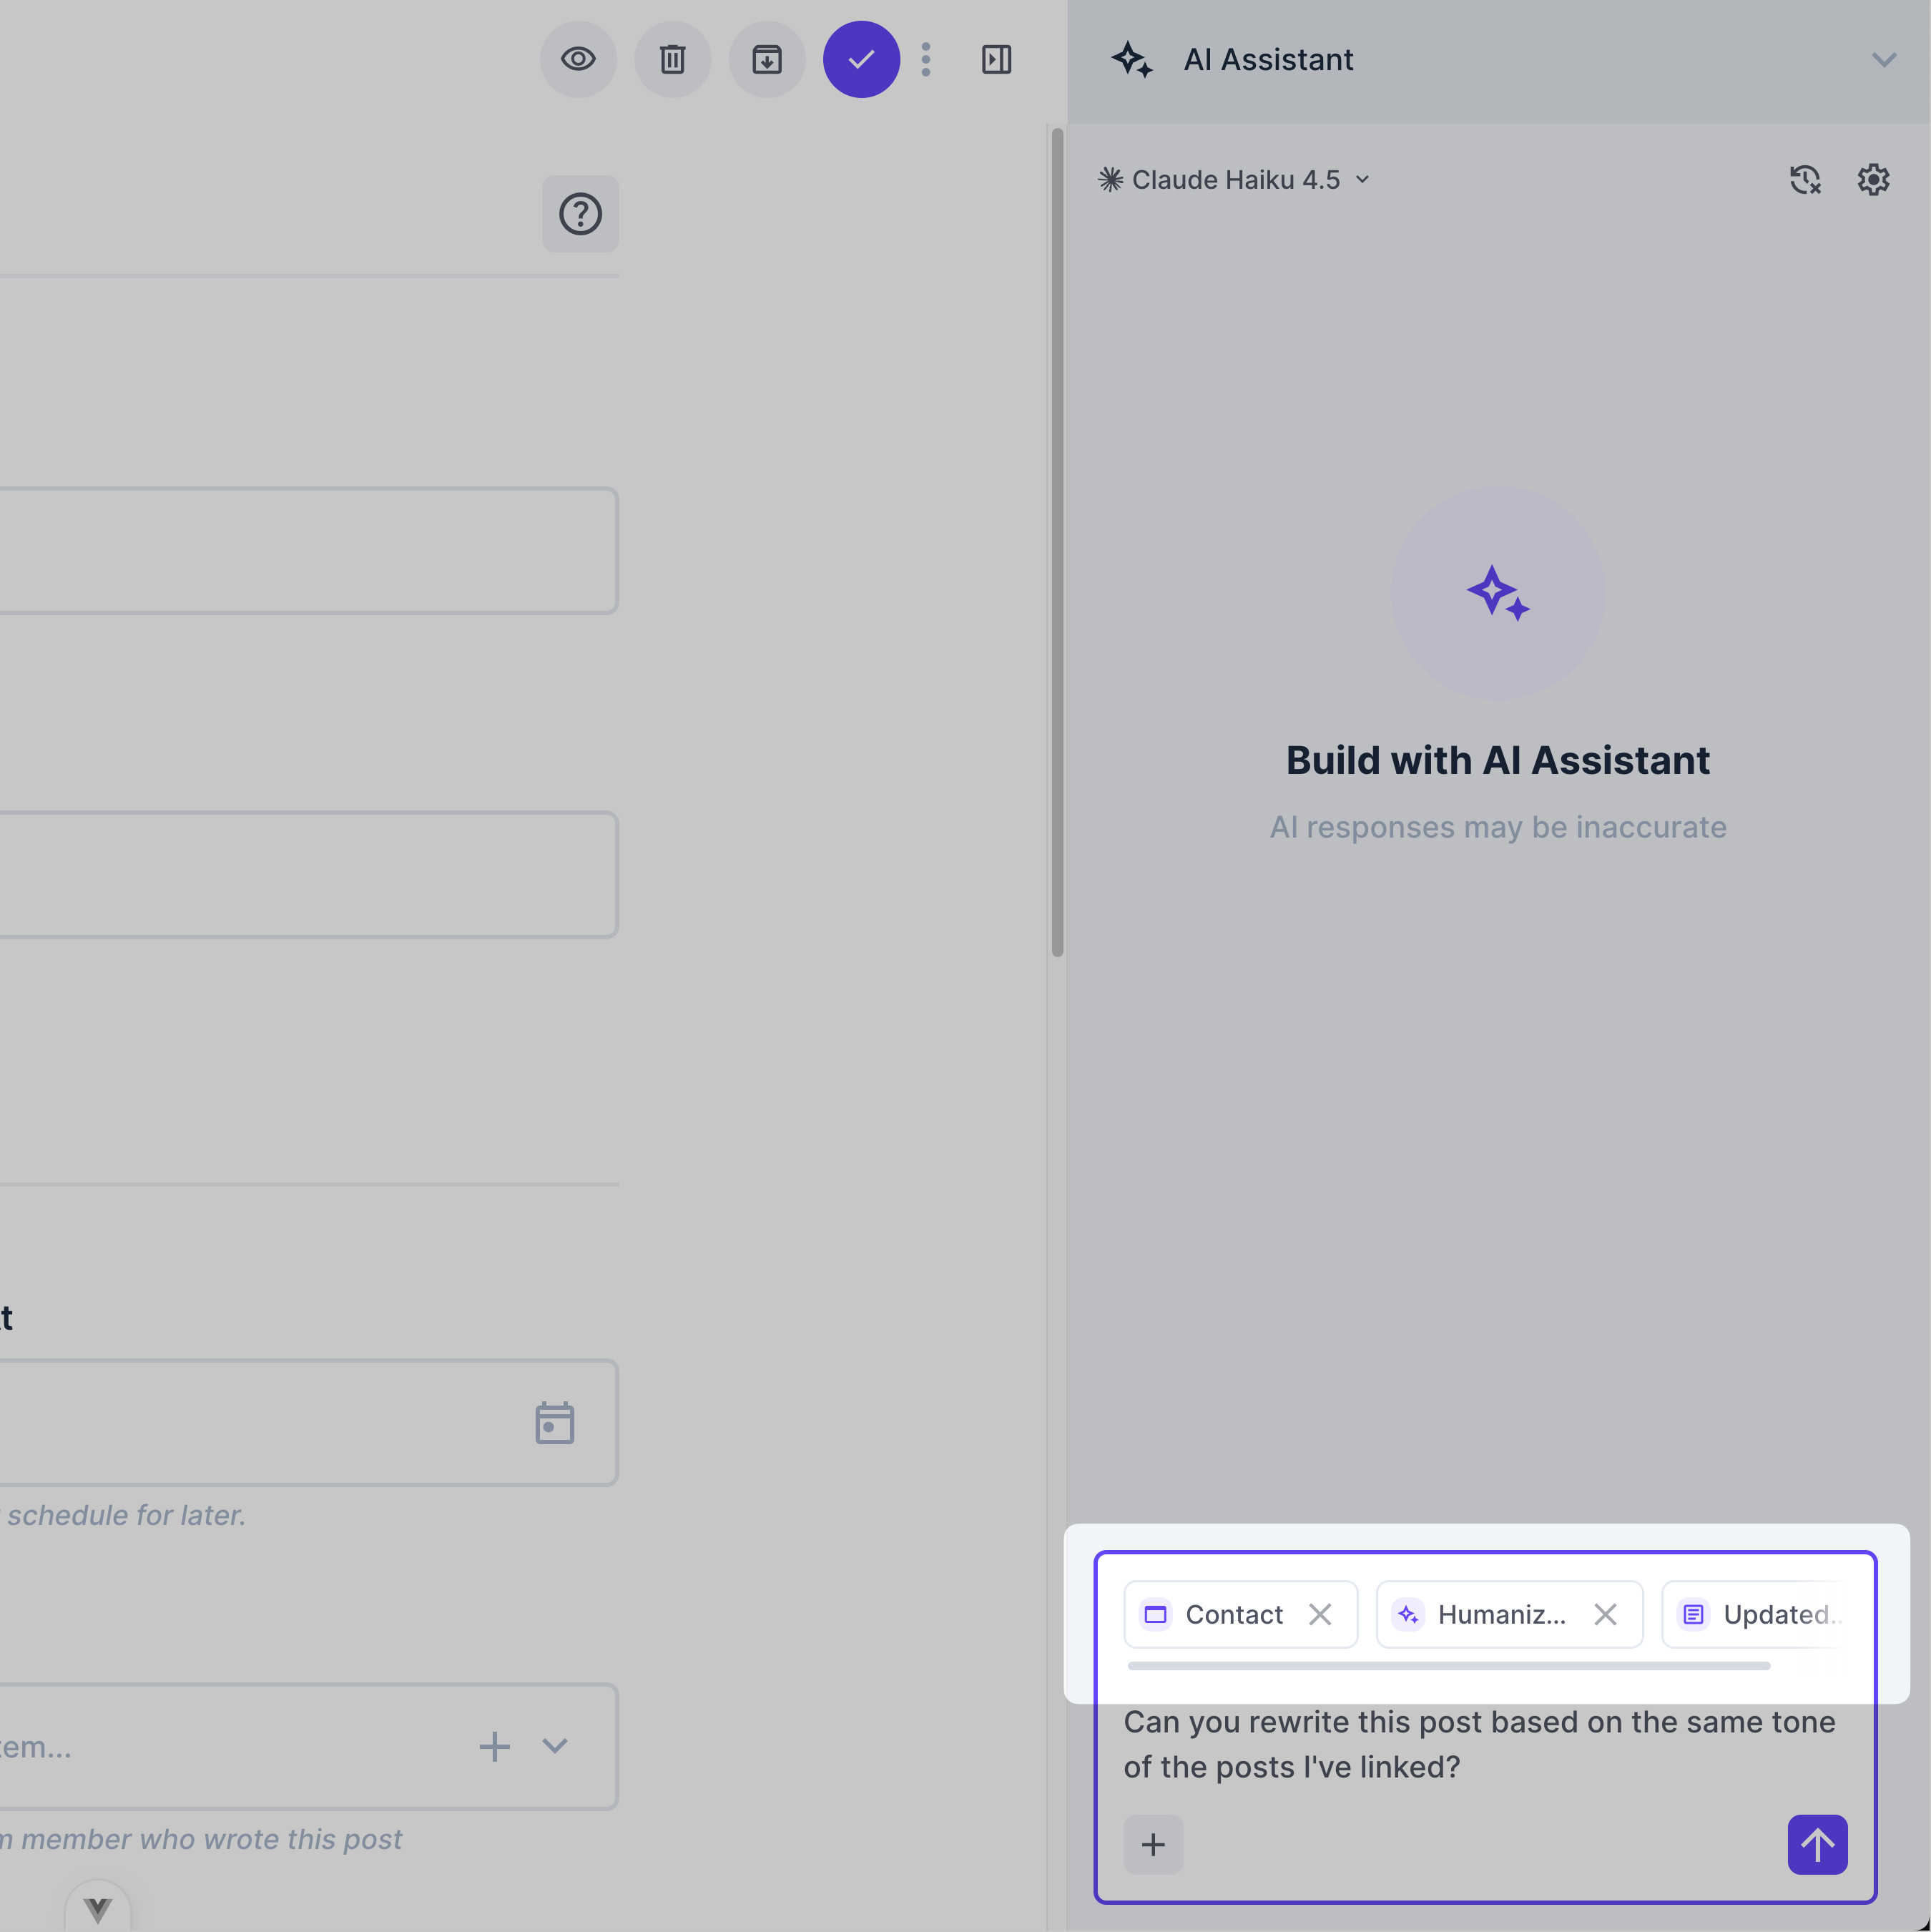Image resolution: width=1931 pixels, height=1932 pixels.
Task: Click the AI Assistant header title
Action: pos(1268,59)
